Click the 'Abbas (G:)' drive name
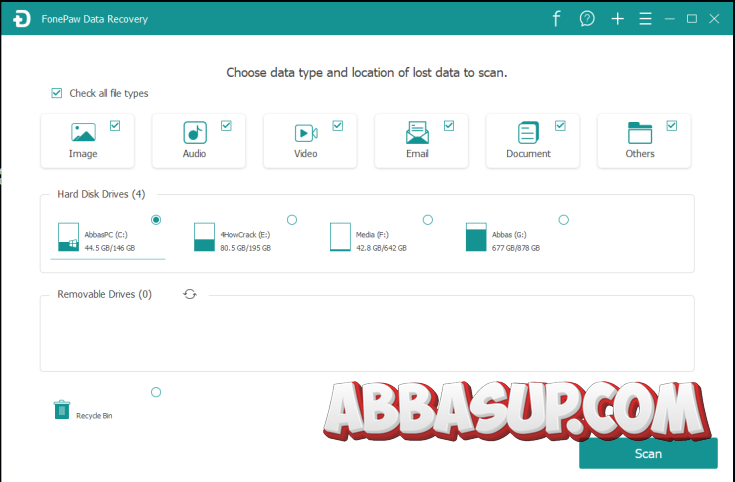Viewport: 735px width, 482px height. [509, 234]
